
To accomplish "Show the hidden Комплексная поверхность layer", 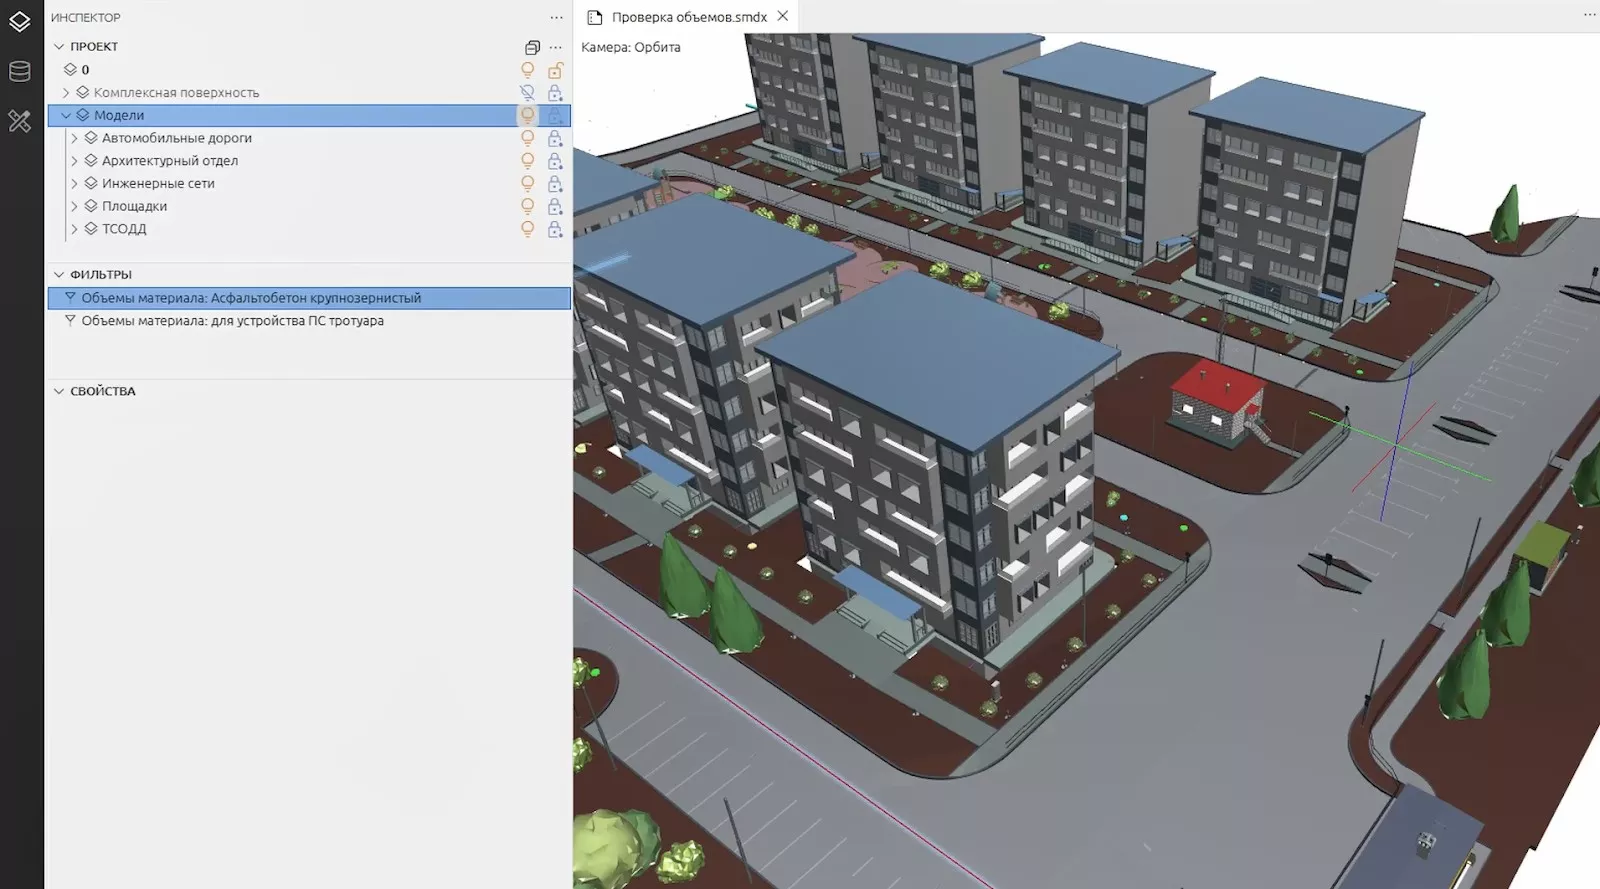I will [527, 93].
